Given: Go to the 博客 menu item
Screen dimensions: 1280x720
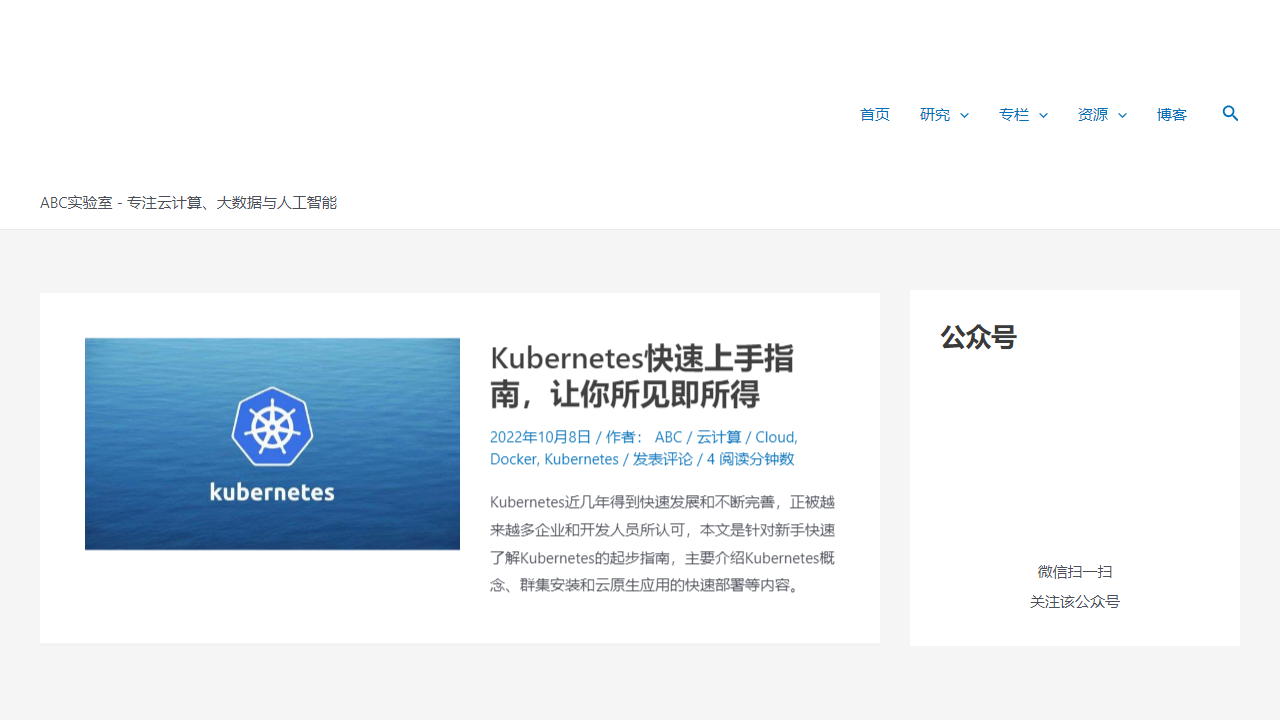Looking at the screenshot, I should 1172,114.
